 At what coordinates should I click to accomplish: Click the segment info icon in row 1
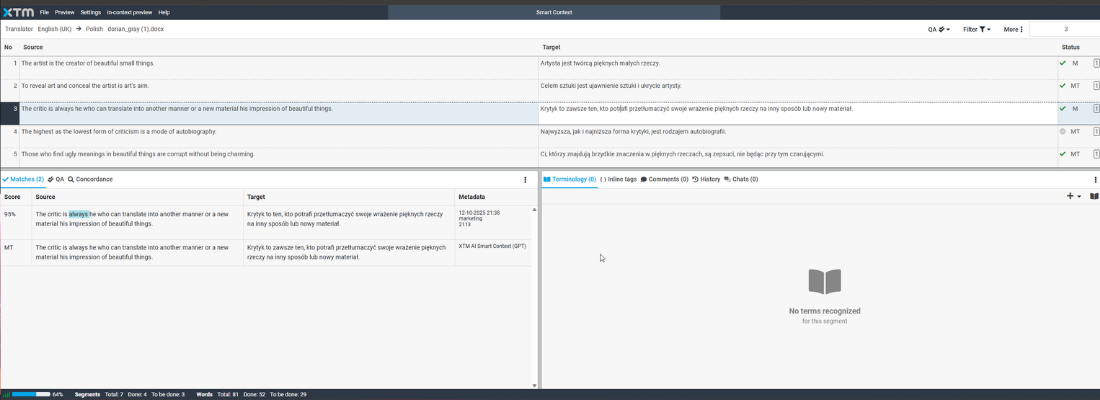[x=1096, y=63]
